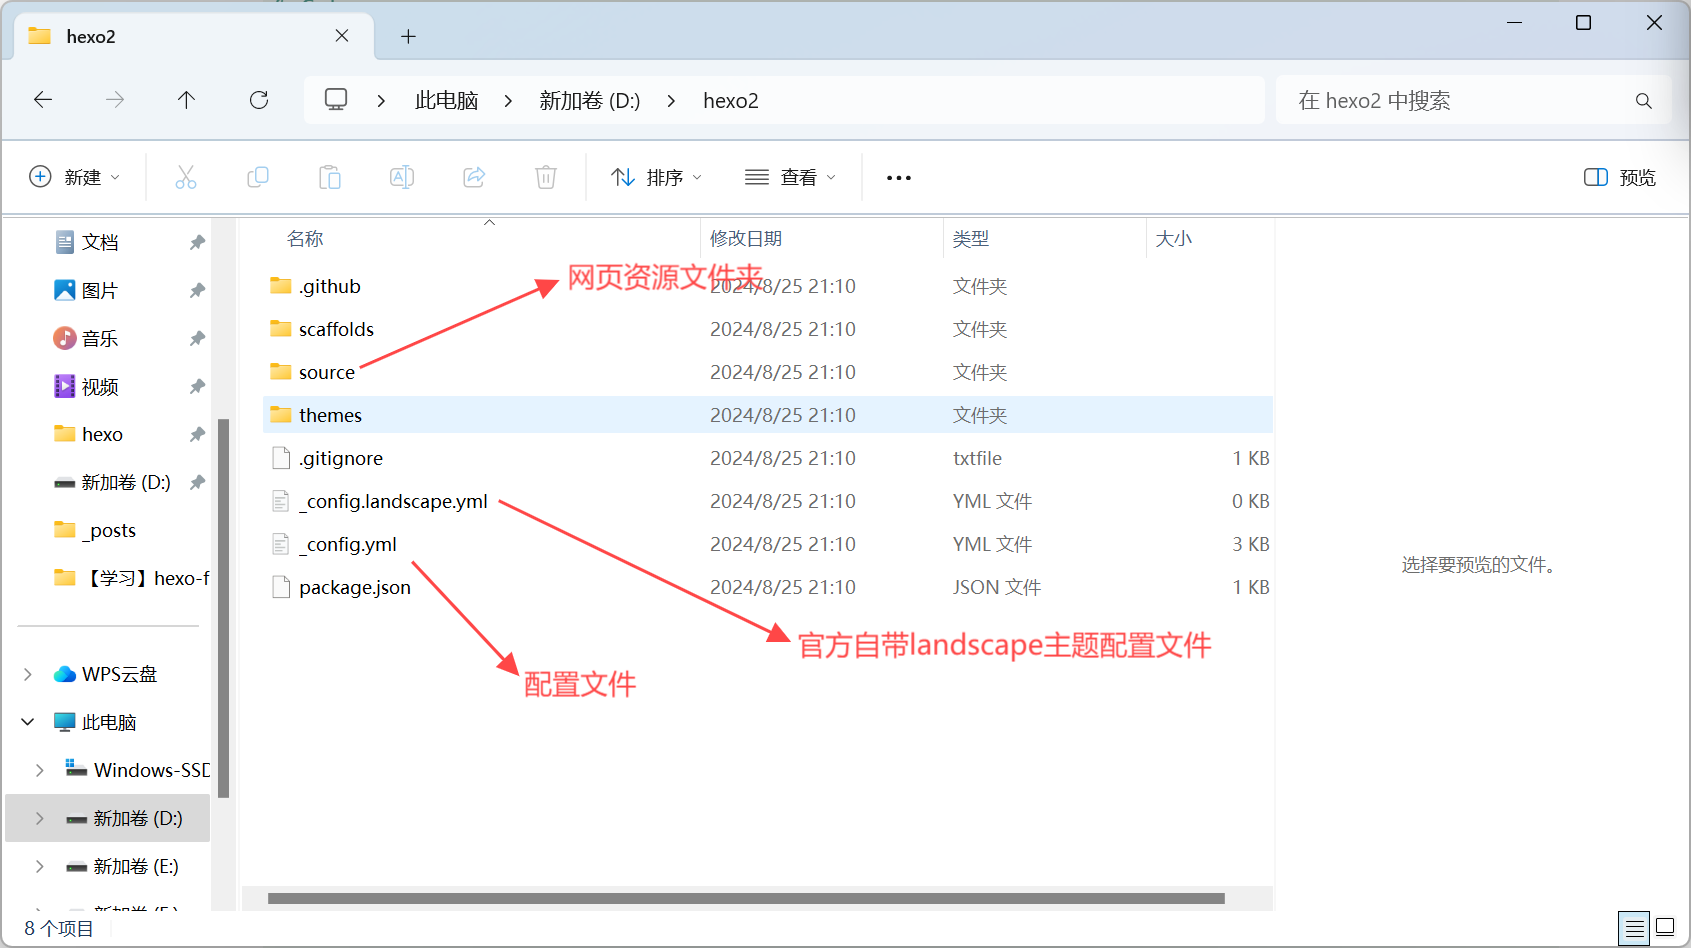Viewport: 1691px width, 948px height.
Task: Click the monitor icon in address bar
Action: pos(336,100)
